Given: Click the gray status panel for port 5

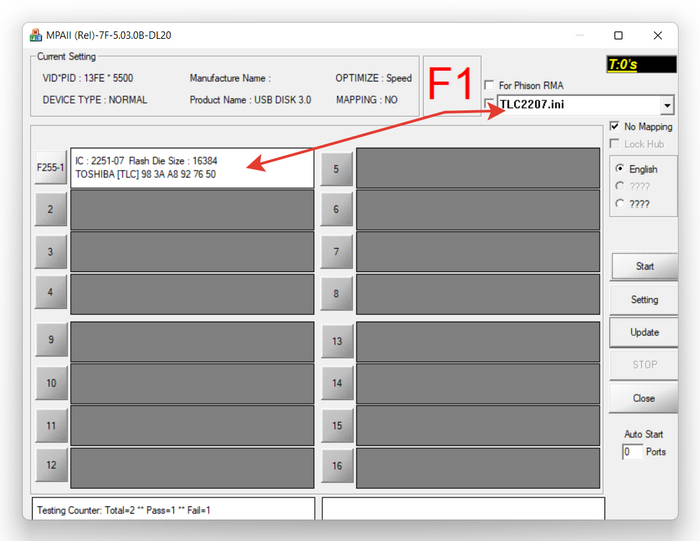Looking at the screenshot, I should pos(478,167).
